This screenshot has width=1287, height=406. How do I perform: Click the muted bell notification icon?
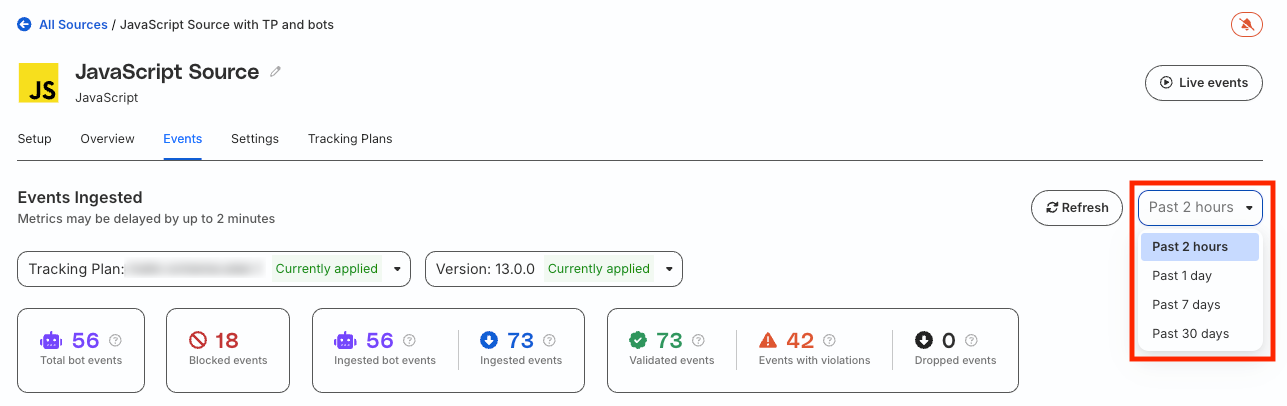(x=1246, y=24)
